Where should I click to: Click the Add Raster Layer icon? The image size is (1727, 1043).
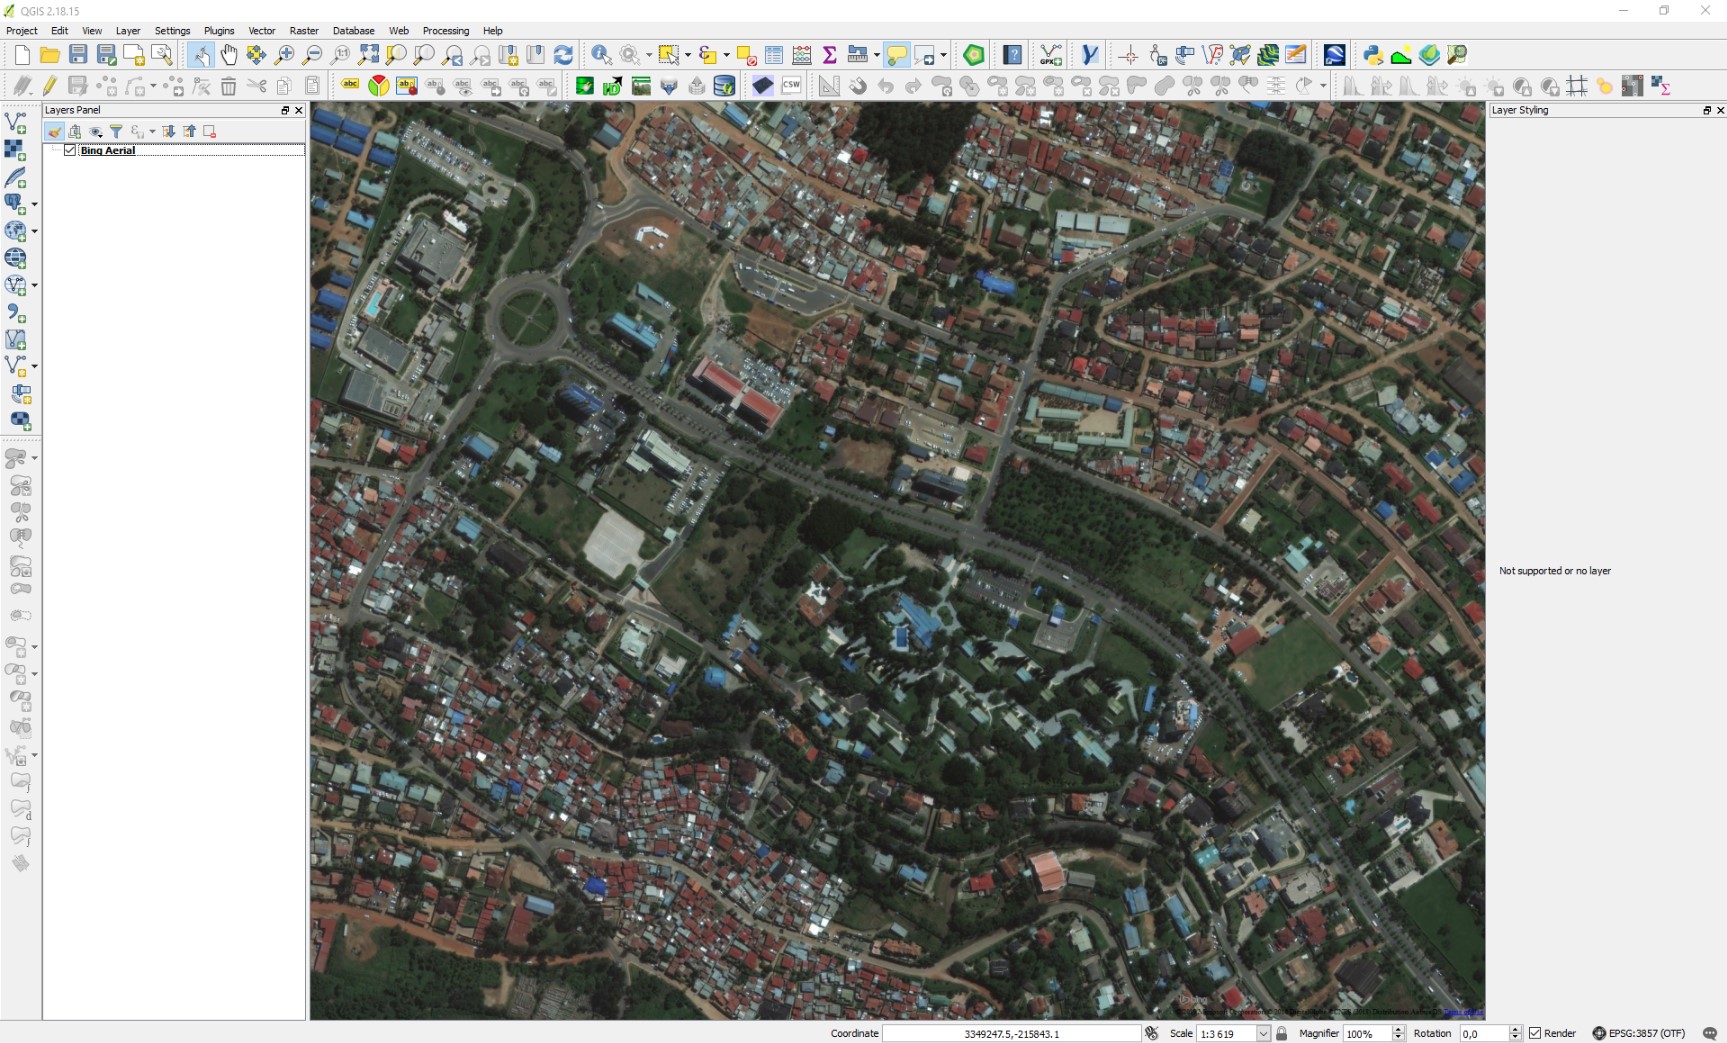tap(15, 149)
